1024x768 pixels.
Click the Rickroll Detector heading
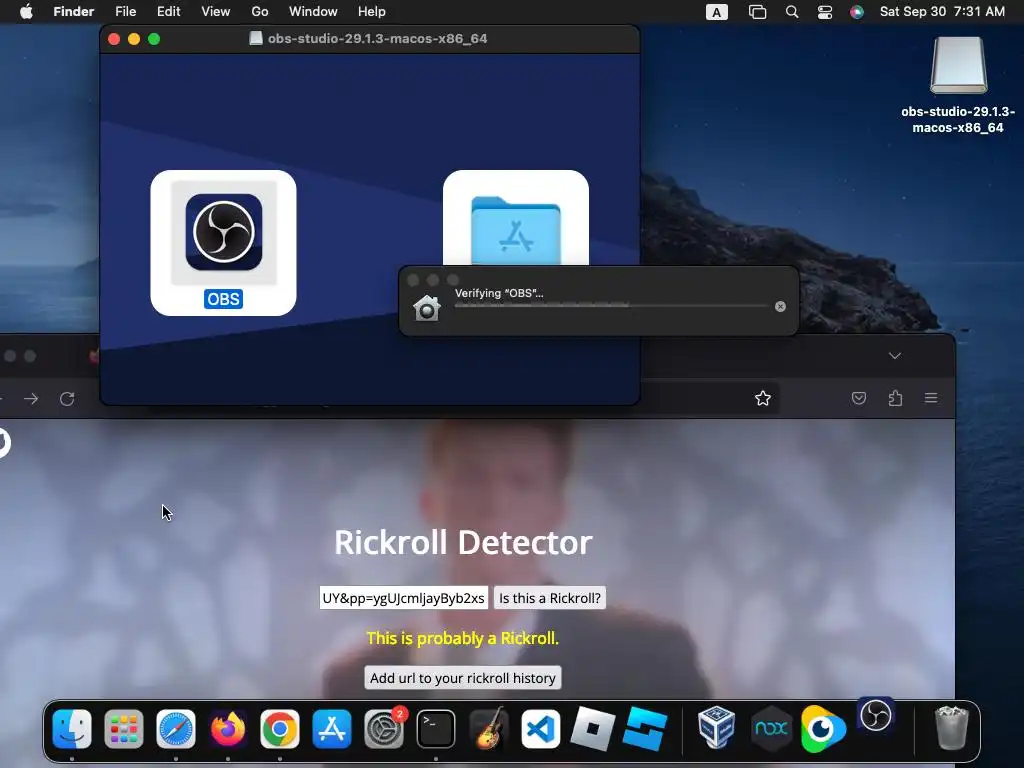(x=463, y=542)
